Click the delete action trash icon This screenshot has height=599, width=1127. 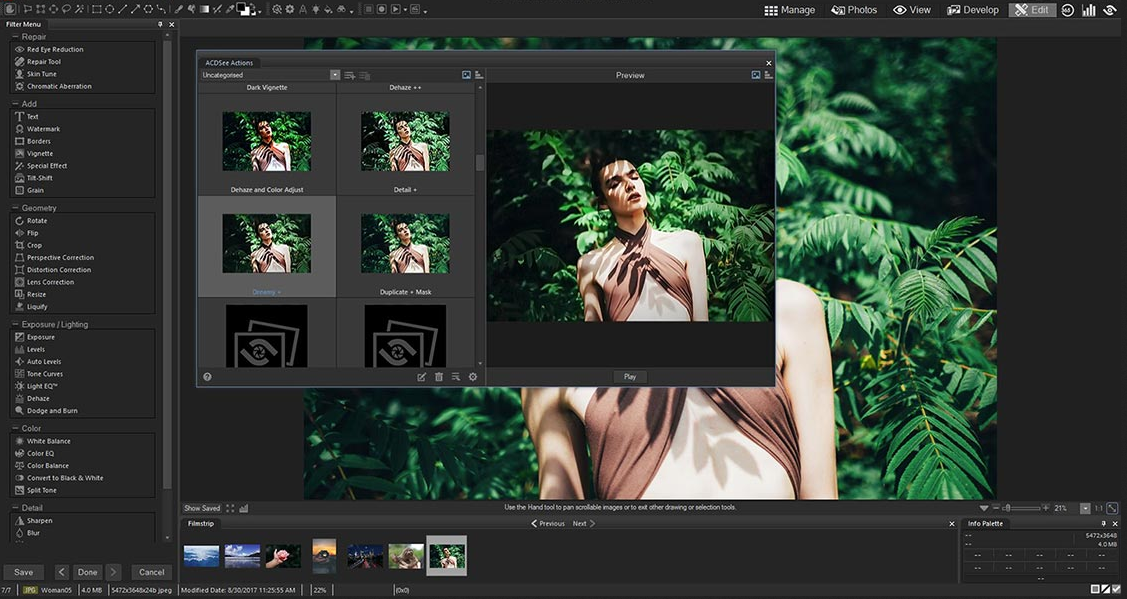pos(438,377)
